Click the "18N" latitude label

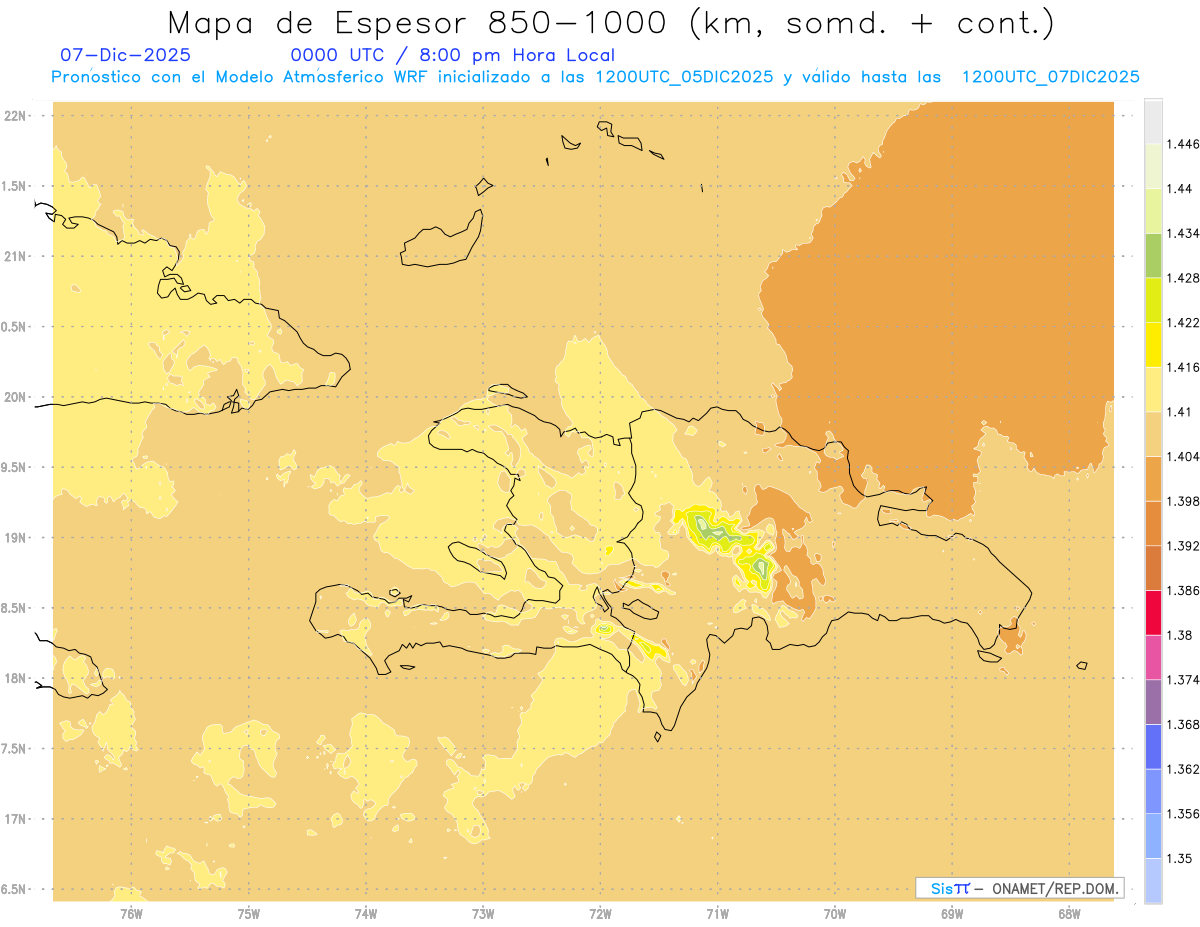click(x=15, y=679)
